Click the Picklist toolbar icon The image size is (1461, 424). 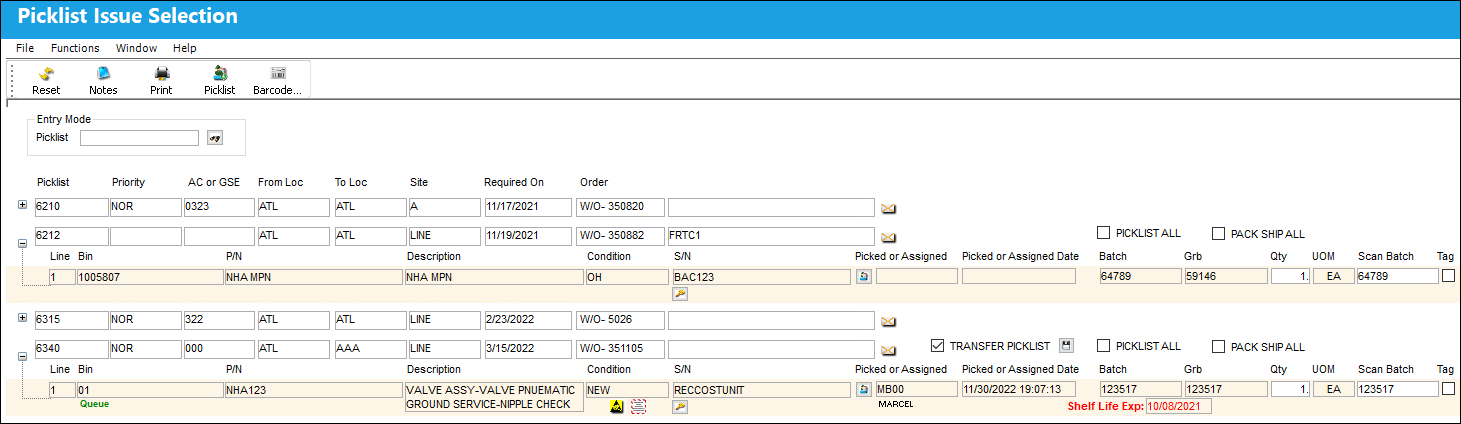[x=220, y=80]
